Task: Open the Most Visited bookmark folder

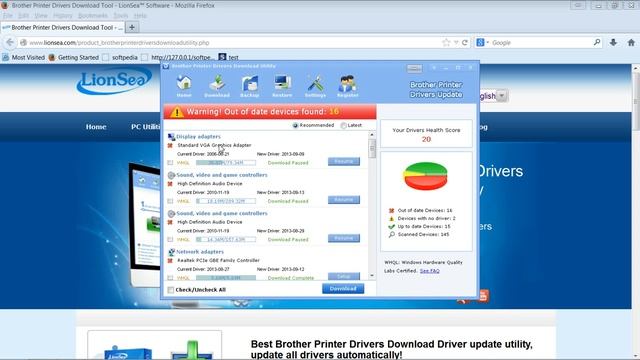Action: pyautogui.click(x=23, y=58)
